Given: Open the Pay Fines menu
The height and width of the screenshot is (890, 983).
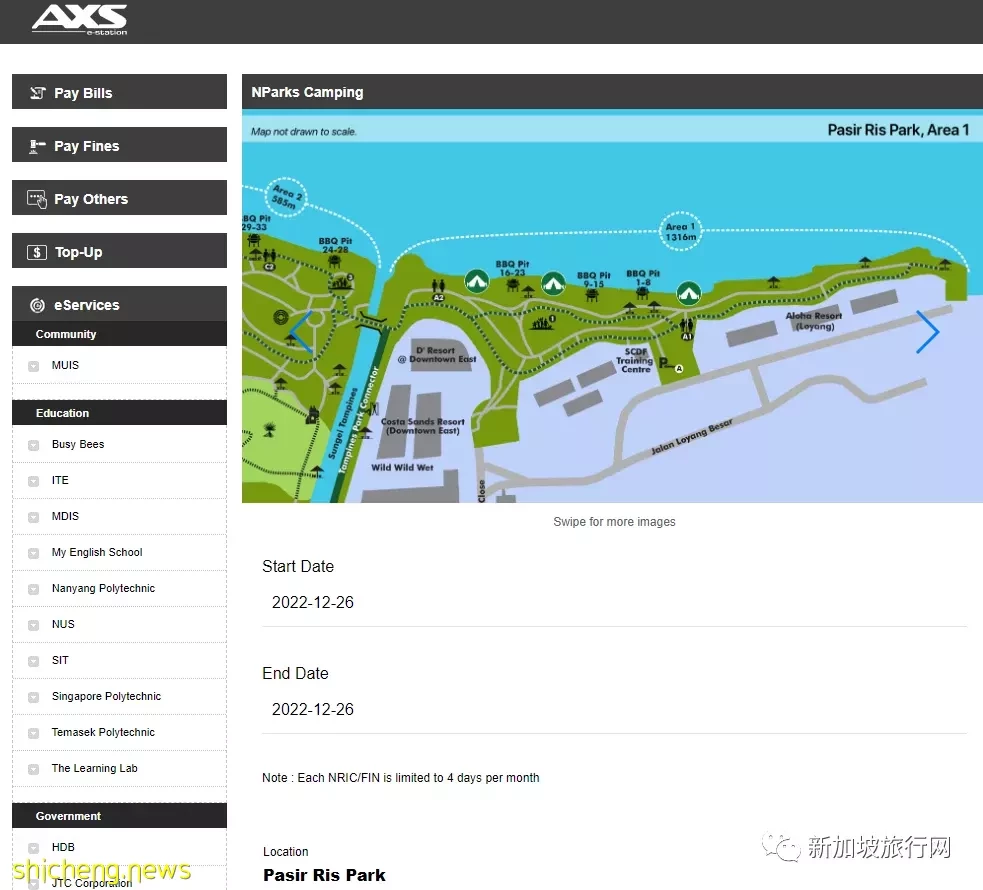Looking at the screenshot, I should click(119, 145).
